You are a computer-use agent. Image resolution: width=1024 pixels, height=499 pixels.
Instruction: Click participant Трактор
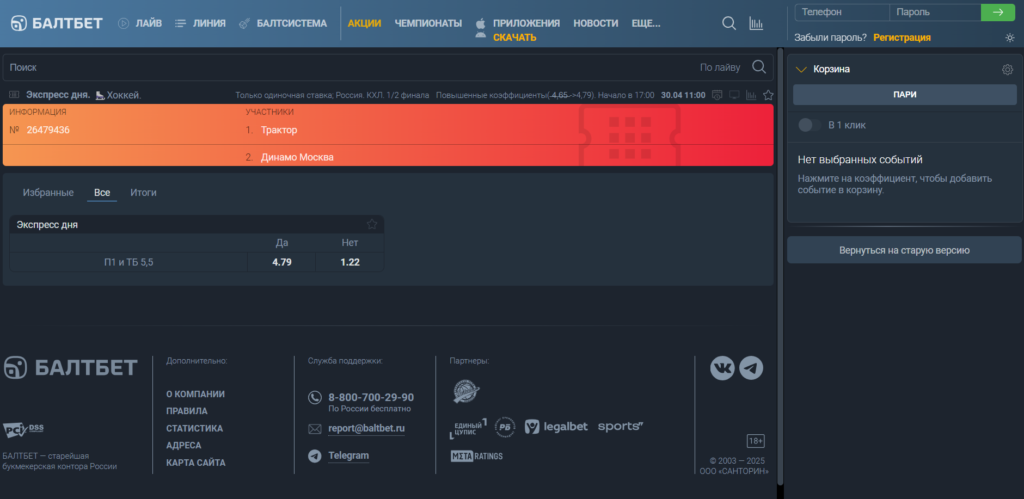[279, 130]
